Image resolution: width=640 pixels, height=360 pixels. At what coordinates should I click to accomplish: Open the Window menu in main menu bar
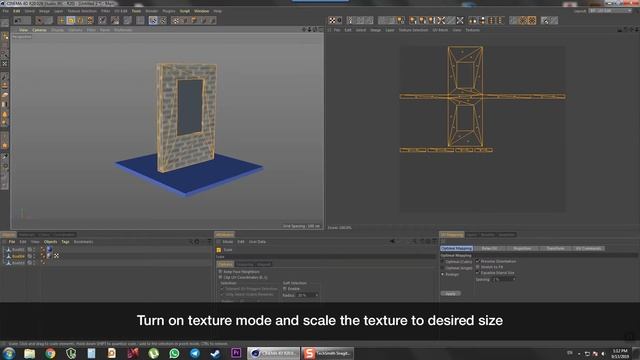202,11
